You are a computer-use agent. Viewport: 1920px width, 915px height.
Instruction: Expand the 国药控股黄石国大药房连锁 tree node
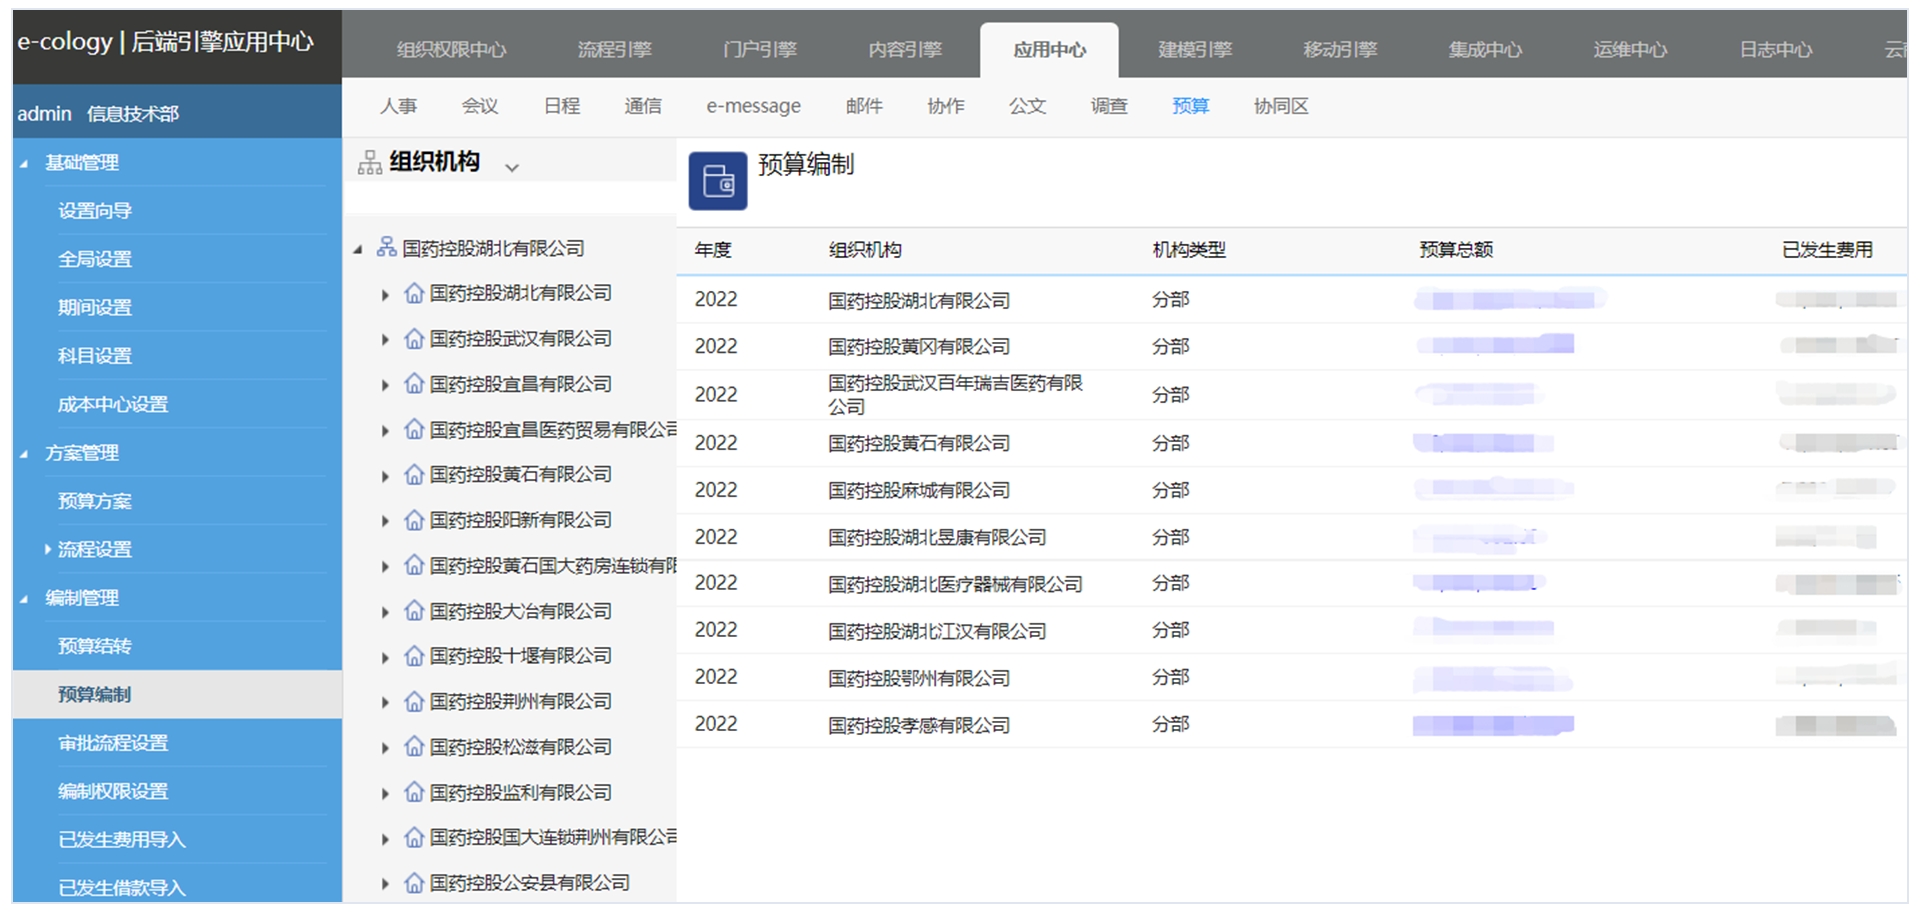click(385, 567)
